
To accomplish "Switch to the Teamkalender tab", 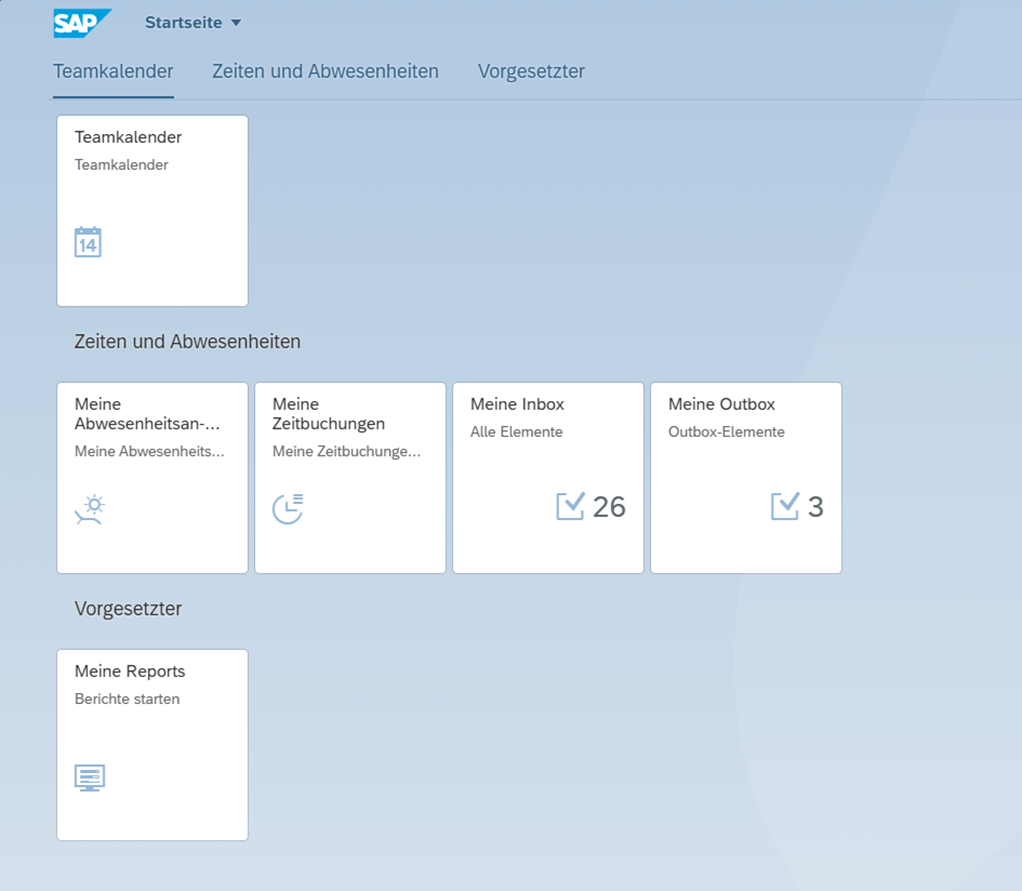I will tap(113, 71).
